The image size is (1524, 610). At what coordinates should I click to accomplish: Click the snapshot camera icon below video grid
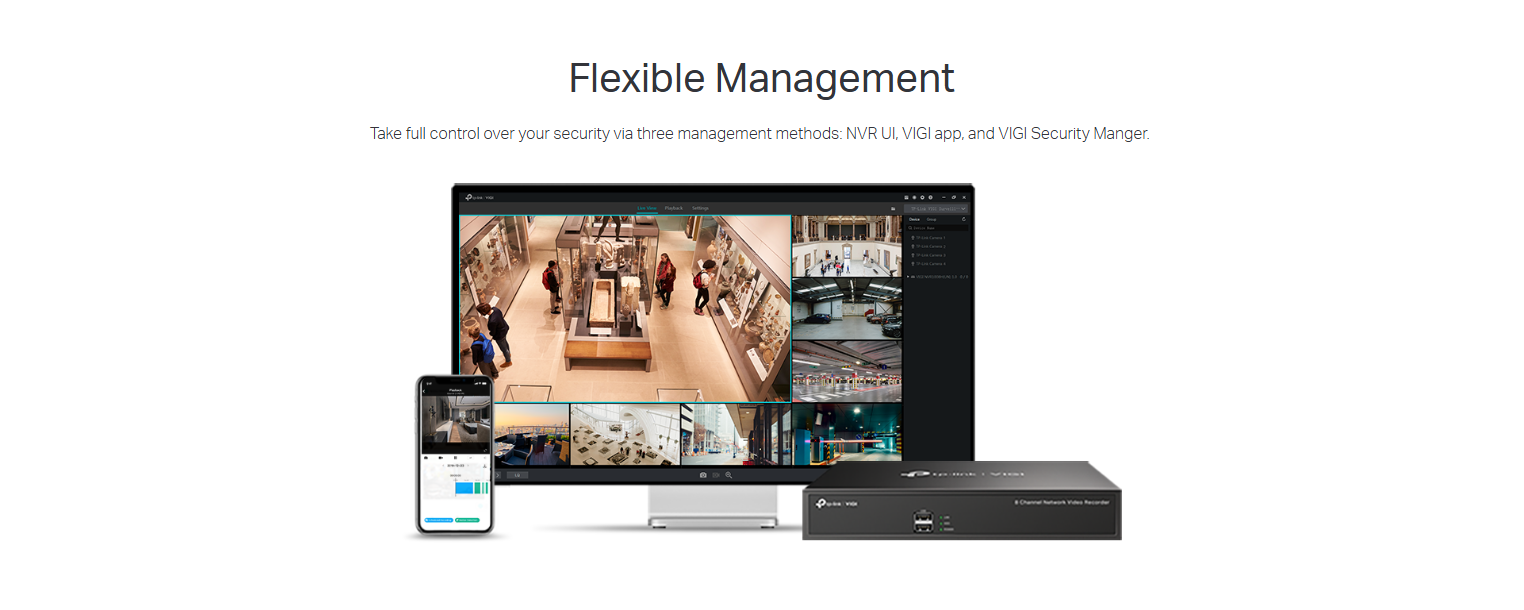(x=703, y=475)
